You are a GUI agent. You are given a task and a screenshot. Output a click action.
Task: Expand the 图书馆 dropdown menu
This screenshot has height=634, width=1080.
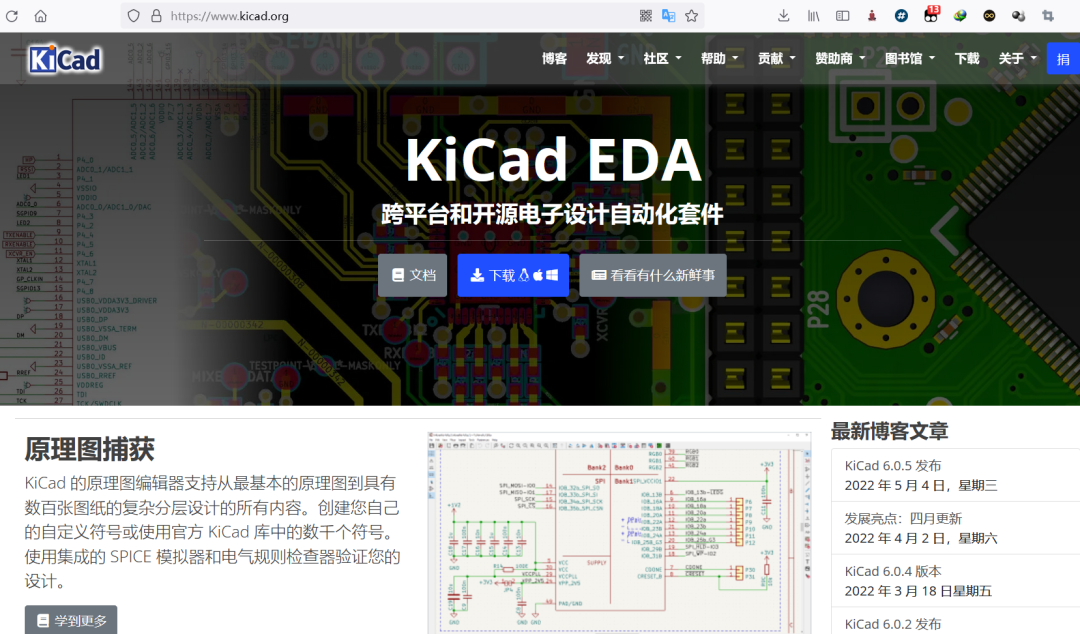coord(909,59)
